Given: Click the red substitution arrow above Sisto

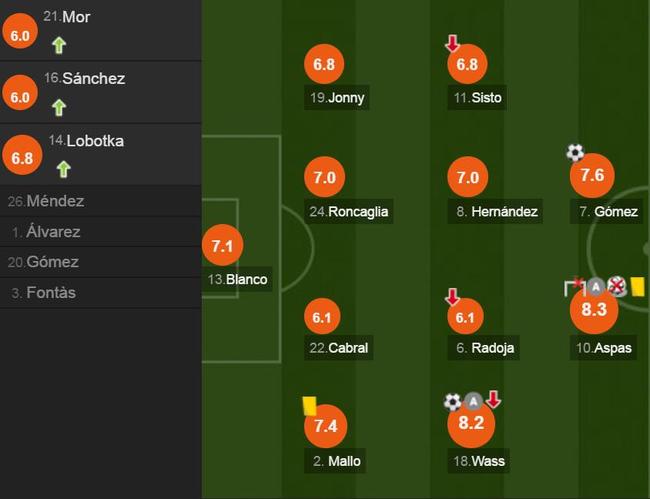Looking at the screenshot, I should [x=452, y=43].
